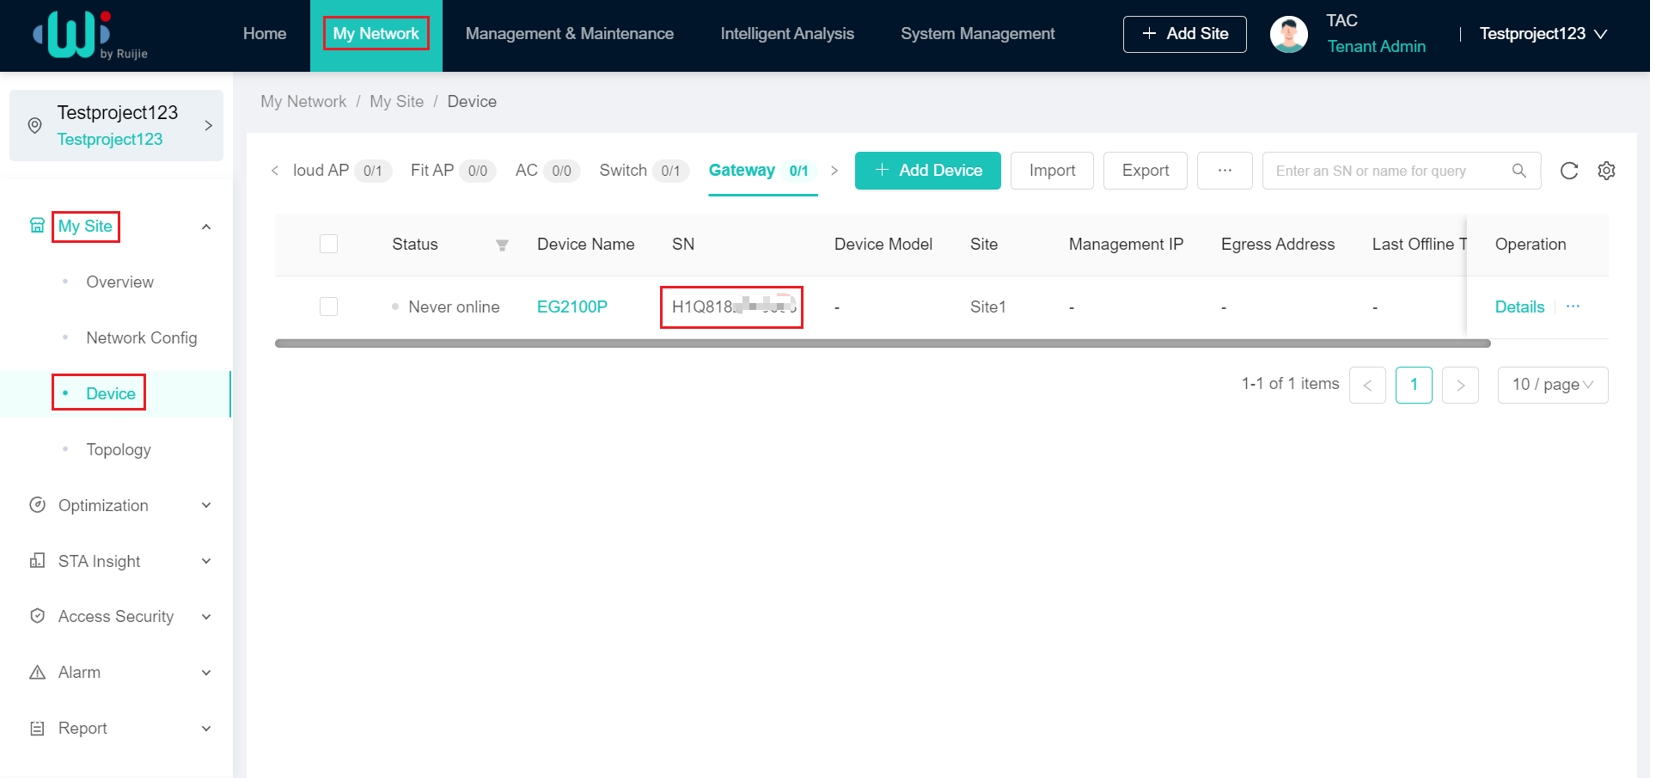Viewport: 1654px width, 778px height.
Task: Click the Status column filter icon
Action: coord(502,245)
